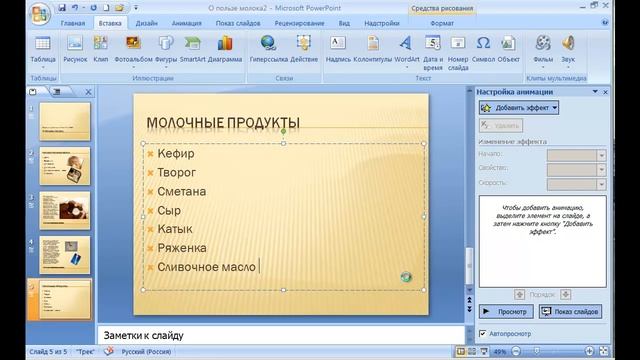Insert Дата и время
The width and height of the screenshot is (640, 360).
433,52
